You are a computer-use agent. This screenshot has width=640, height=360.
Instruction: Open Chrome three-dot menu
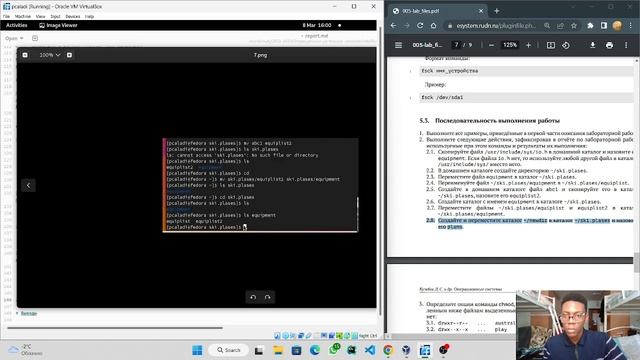click(631, 25)
